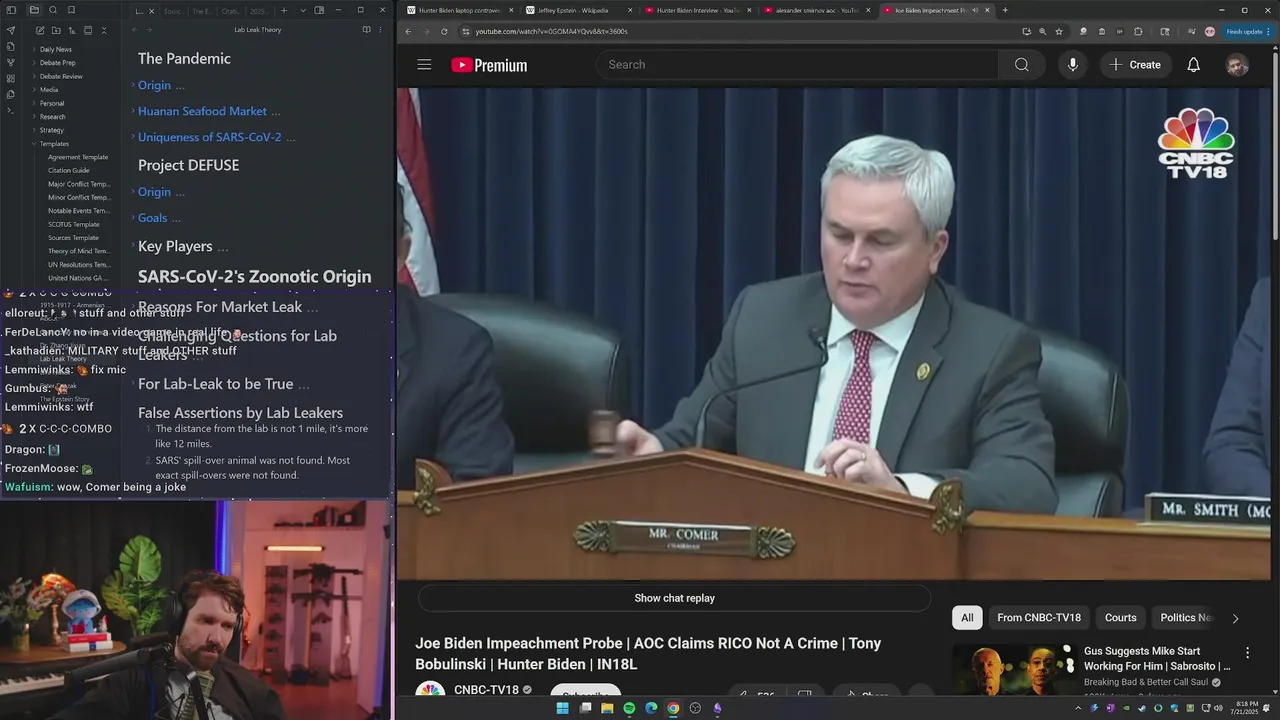Unfold Huanan Seafood Market heading
Screen dimensions: 1280x720
tap(132, 111)
